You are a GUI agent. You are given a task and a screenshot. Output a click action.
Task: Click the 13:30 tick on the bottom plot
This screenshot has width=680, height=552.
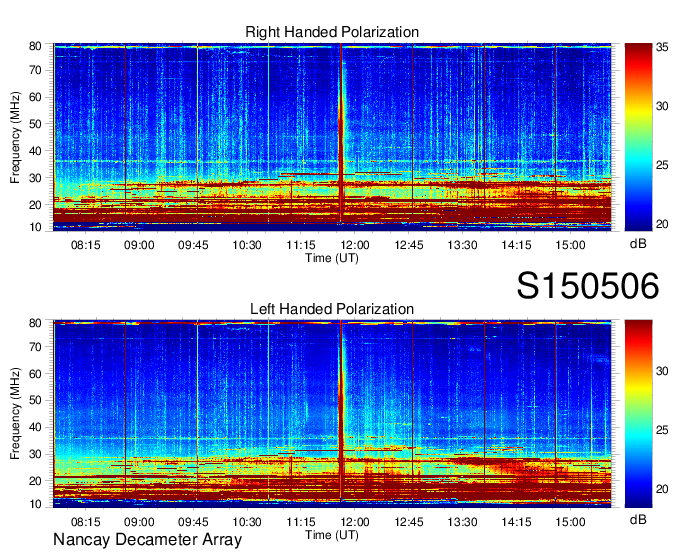(x=462, y=522)
